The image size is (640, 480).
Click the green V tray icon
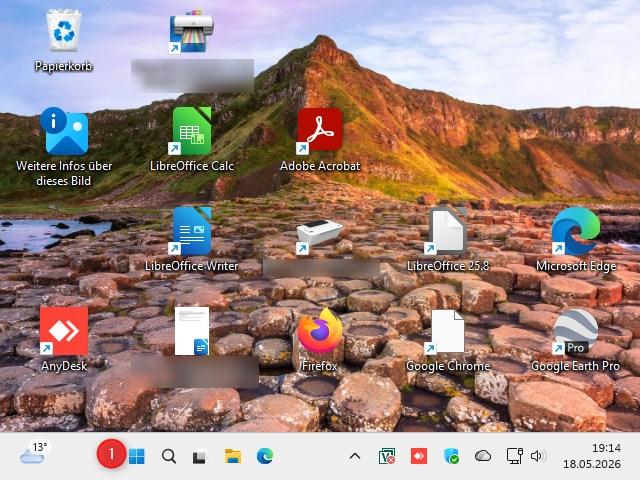[x=387, y=456]
